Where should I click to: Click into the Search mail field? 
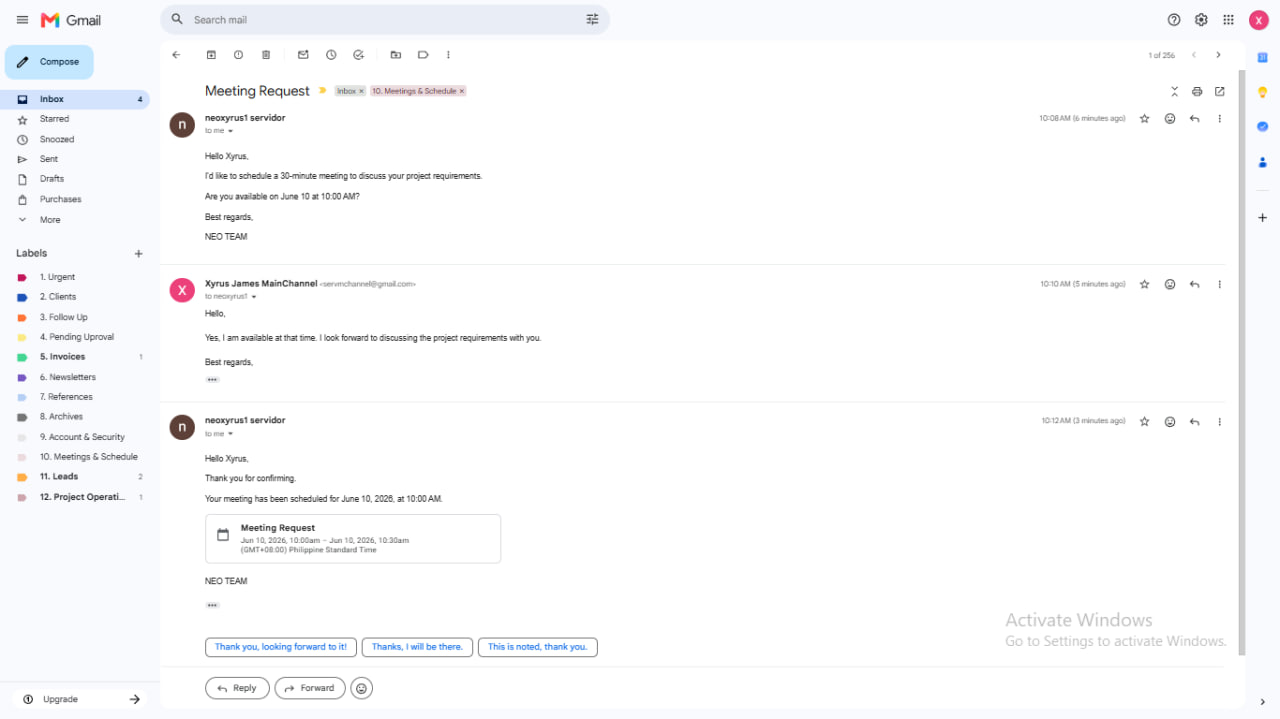385,20
